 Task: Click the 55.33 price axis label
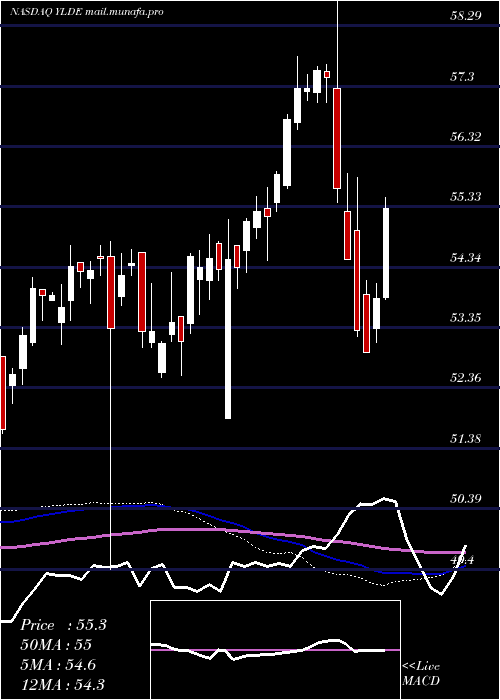465,197
